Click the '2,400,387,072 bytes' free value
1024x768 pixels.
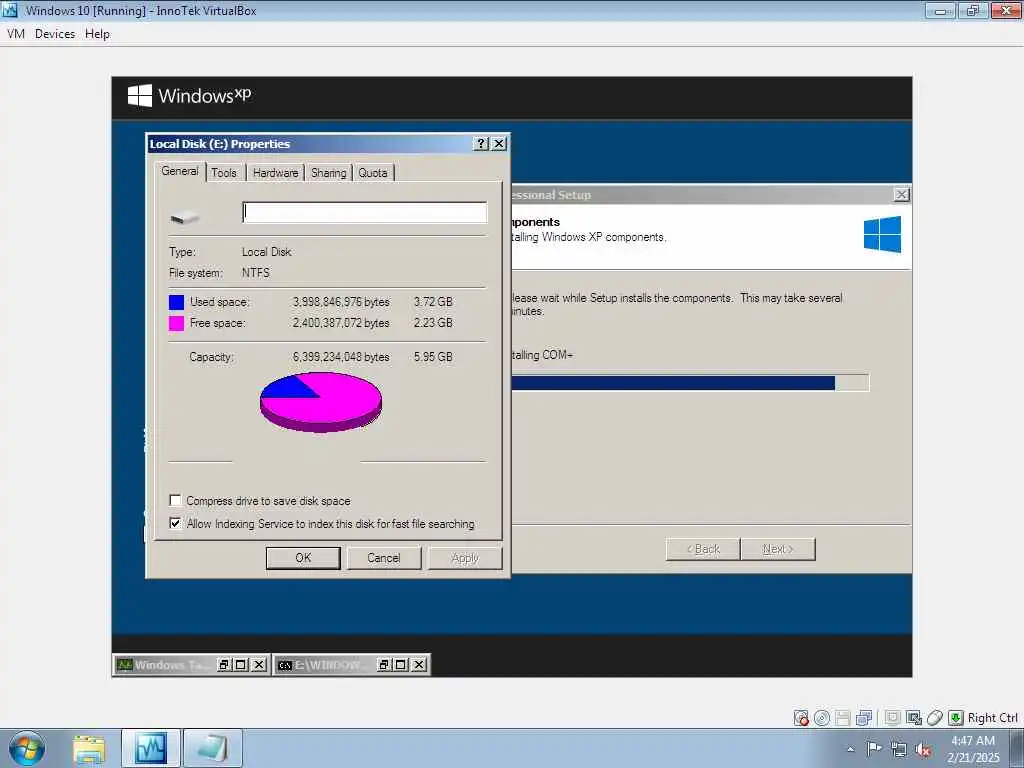341,323
